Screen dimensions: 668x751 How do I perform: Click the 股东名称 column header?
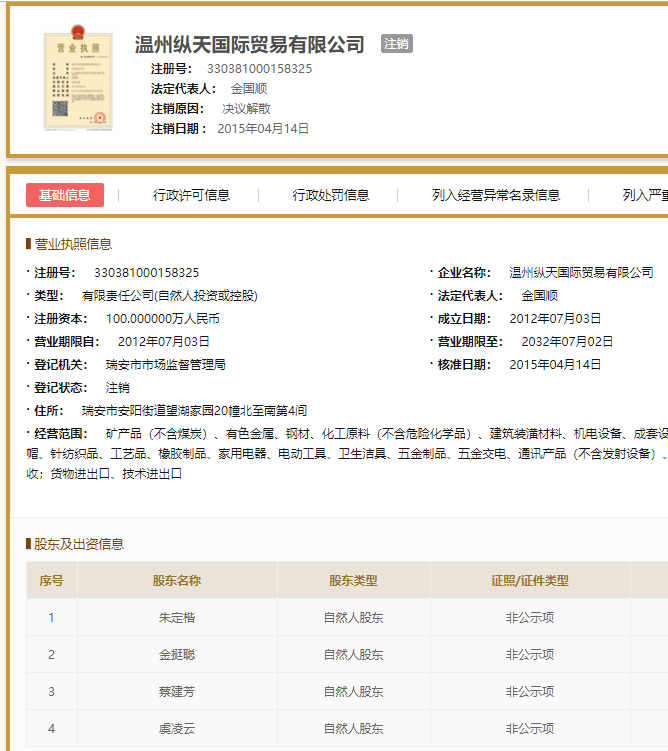coord(177,580)
